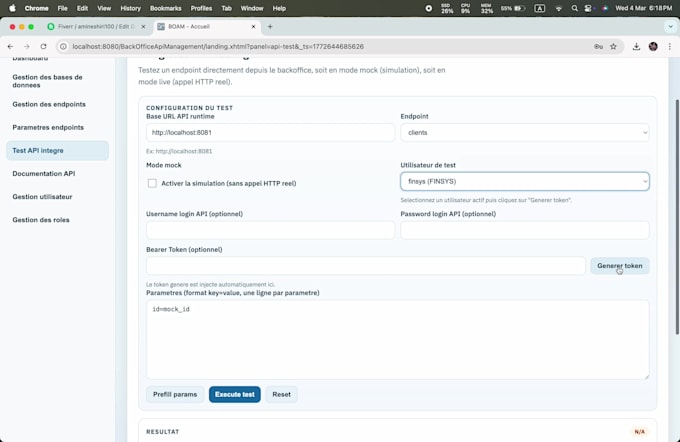
Task: Open the View menu
Action: (104, 8)
